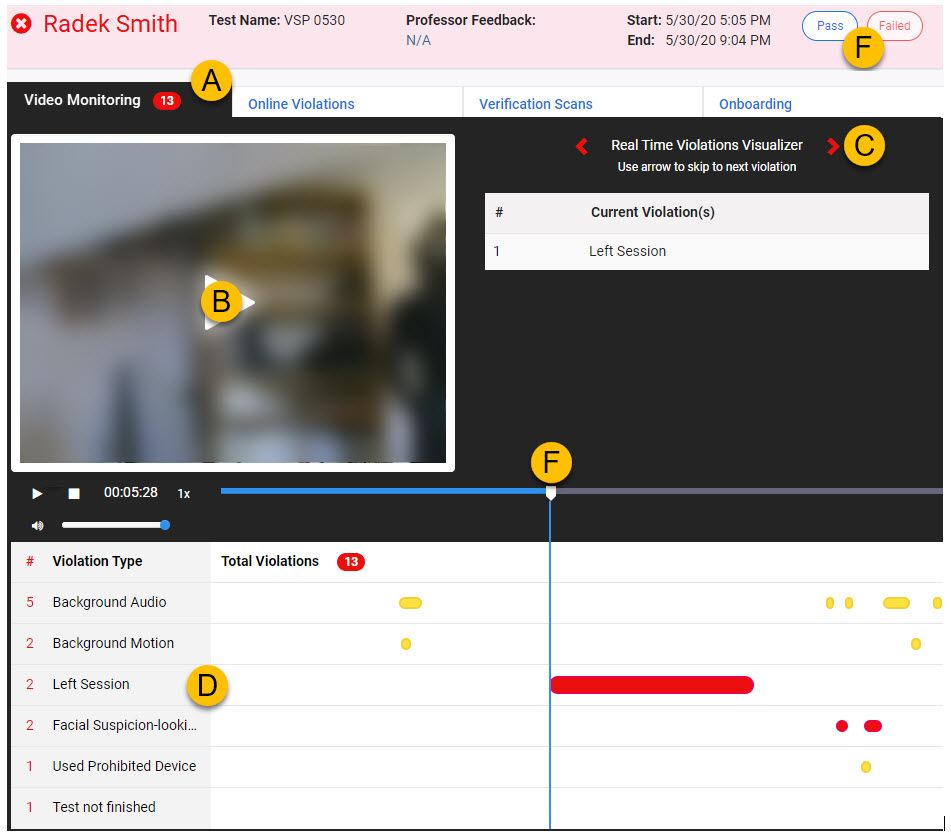Mark the exam as Pass

[x=829, y=26]
